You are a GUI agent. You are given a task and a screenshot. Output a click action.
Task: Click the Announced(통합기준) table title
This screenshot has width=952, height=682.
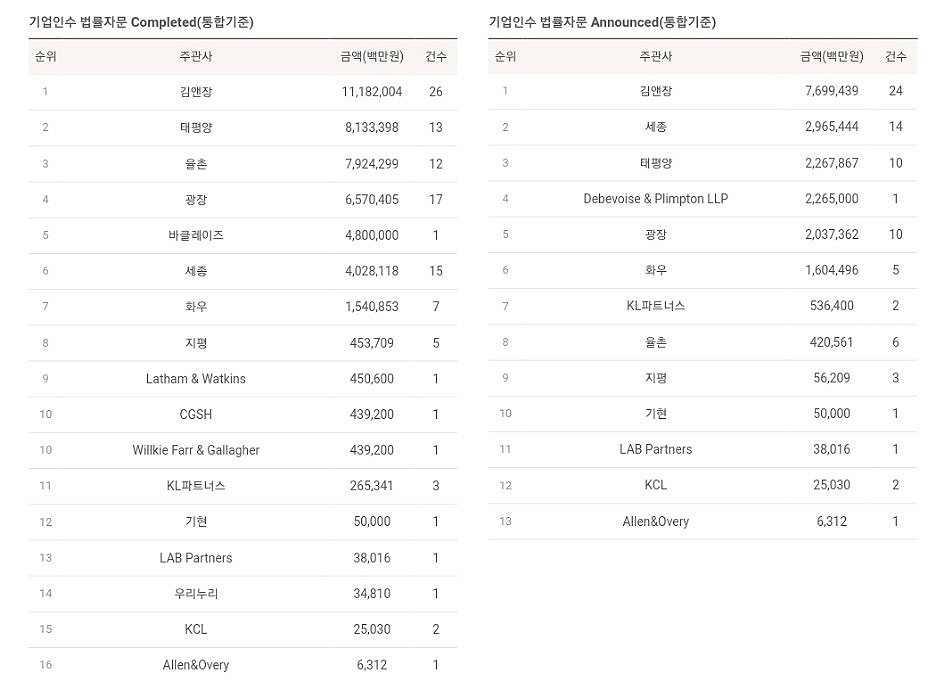(x=602, y=22)
